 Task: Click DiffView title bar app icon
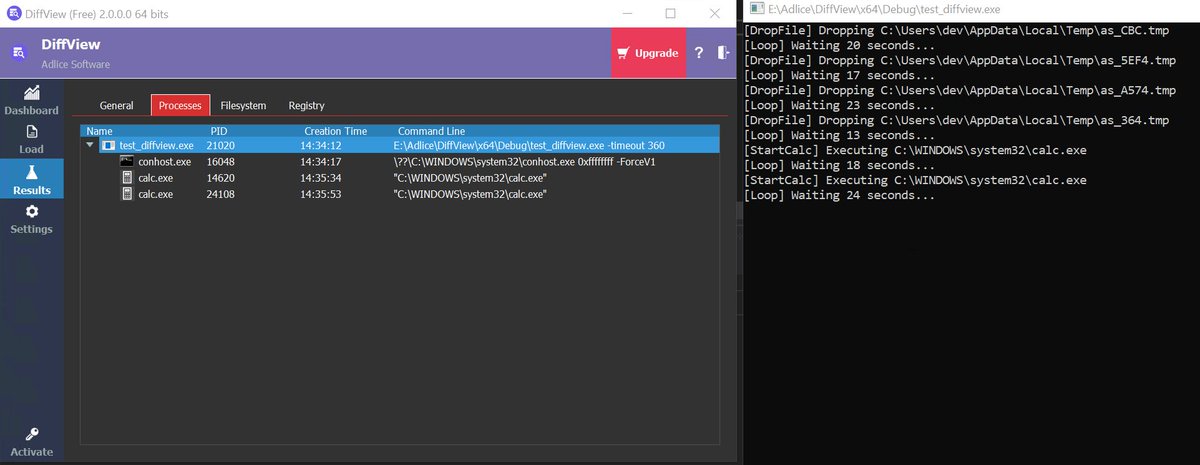pyautogui.click(x=12, y=13)
